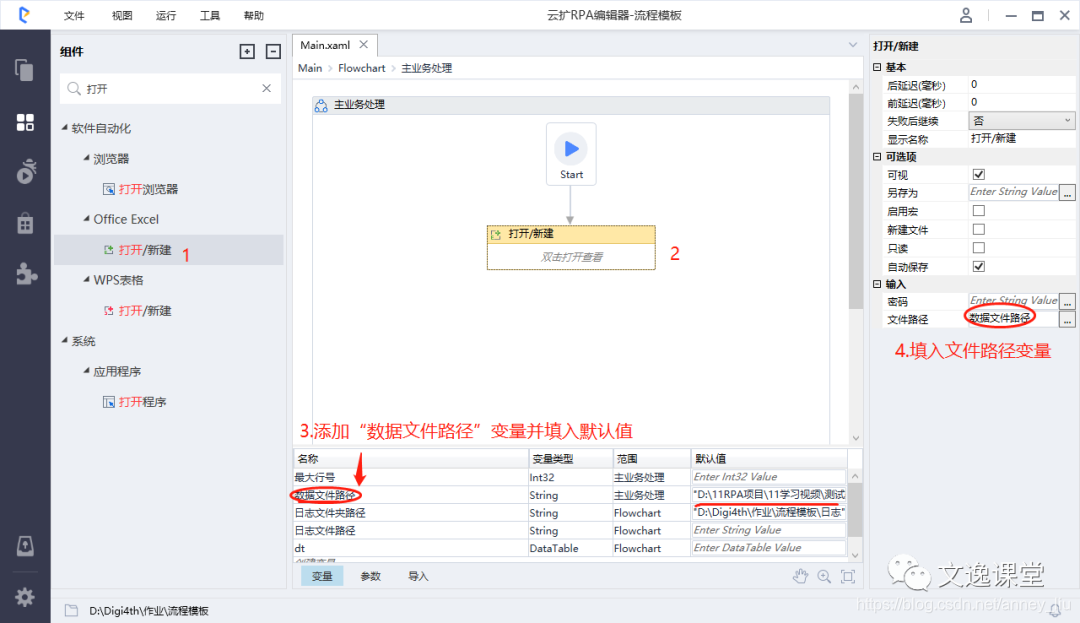Open the 失败后继续 dropdown
Screen dimensions: 1080x623
point(1022,120)
